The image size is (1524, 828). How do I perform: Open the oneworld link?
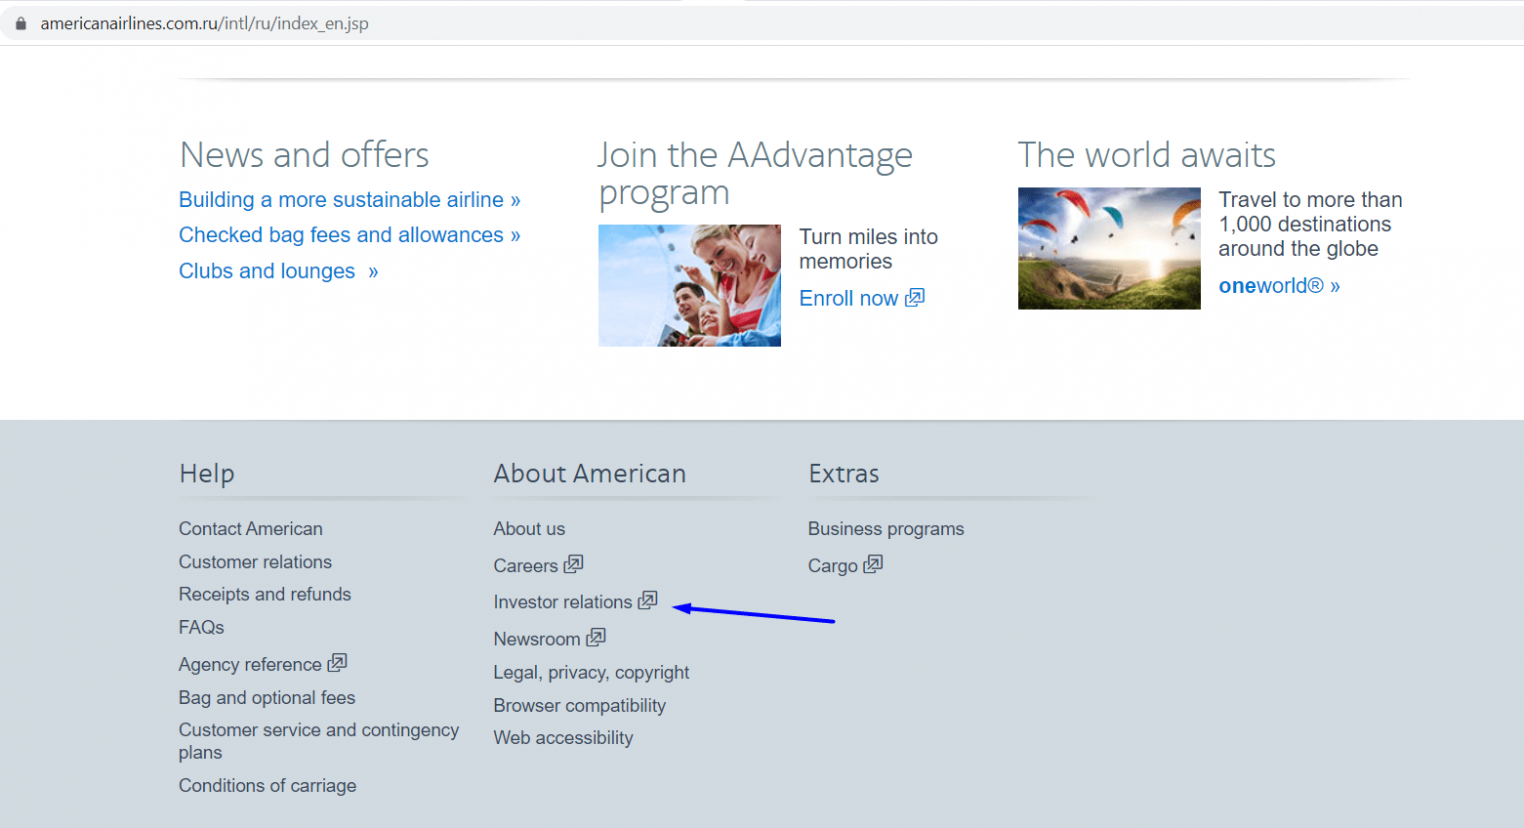coord(1279,286)
